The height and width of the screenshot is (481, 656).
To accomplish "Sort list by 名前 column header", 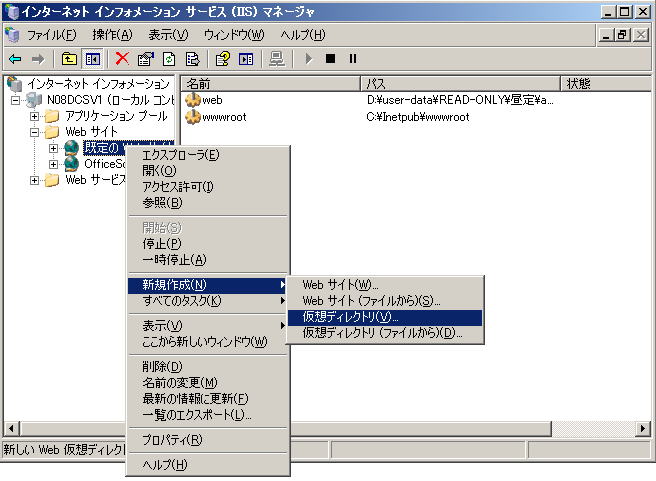I will click(271, 84).
